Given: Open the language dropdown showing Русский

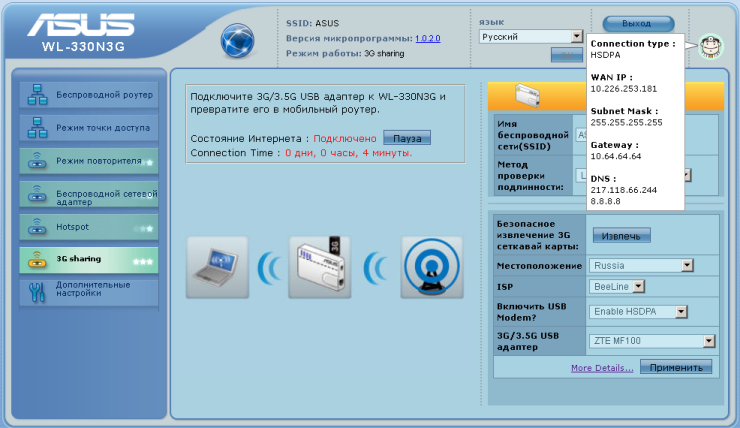Looking at the screenshot, I should coord(530,37).
